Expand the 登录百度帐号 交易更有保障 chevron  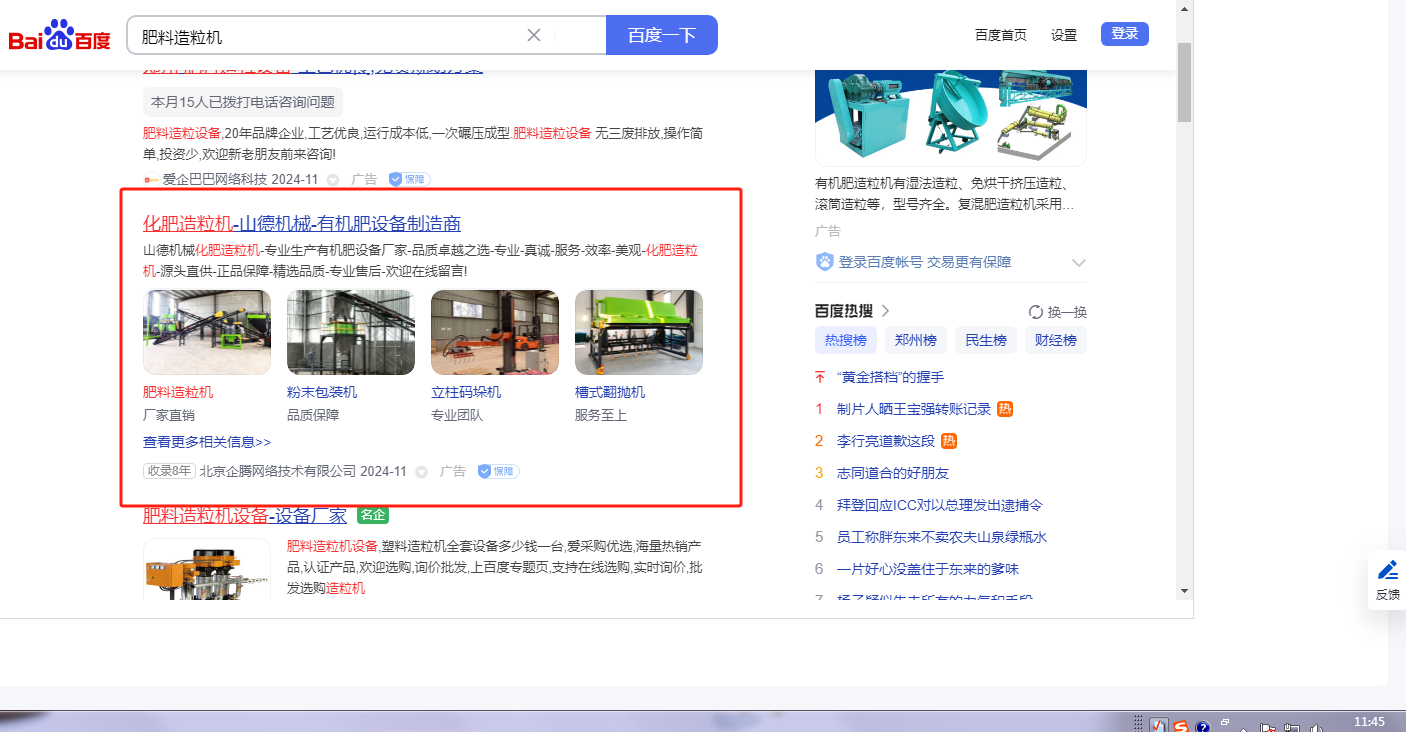(1078, 262)
